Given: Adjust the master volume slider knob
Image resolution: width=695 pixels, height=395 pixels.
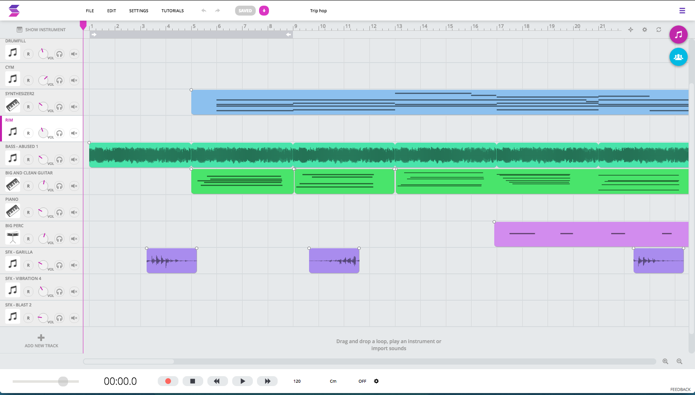Looking at the screenshot, I should point(63,381).
